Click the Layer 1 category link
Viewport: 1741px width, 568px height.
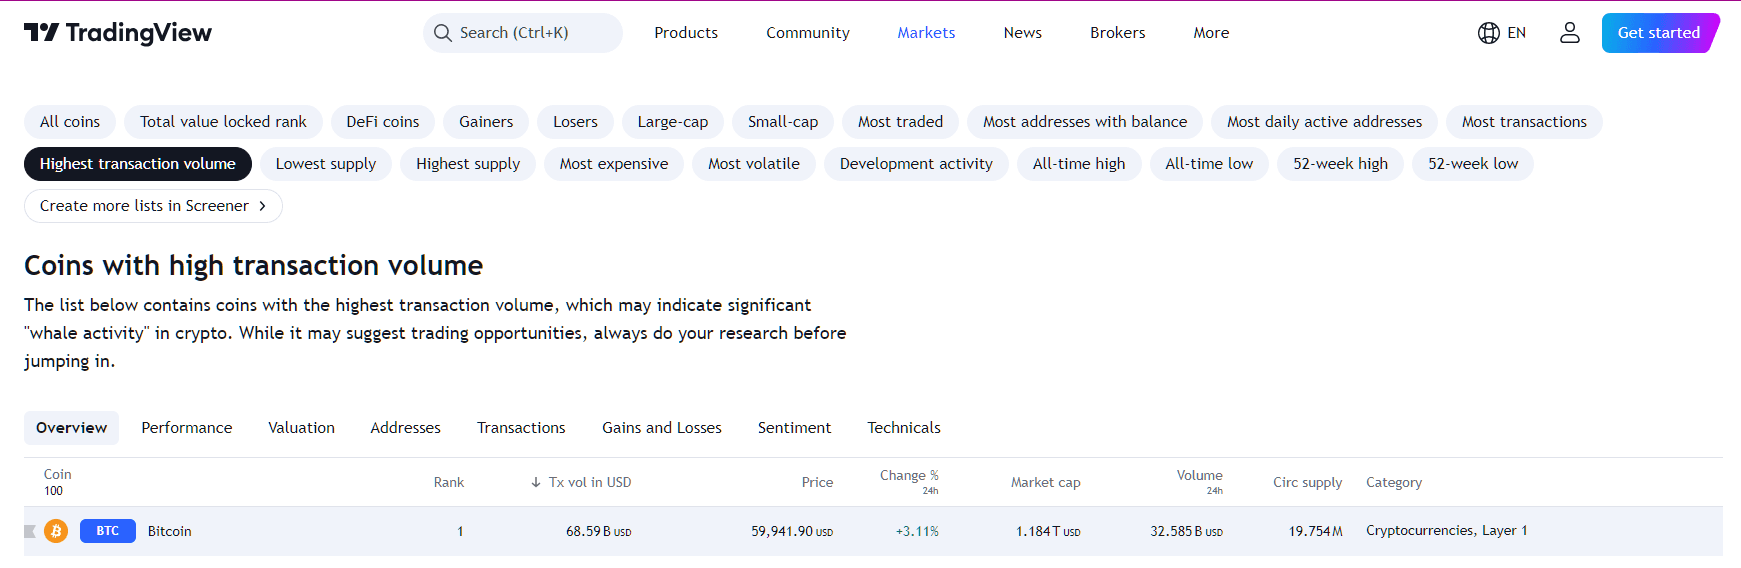(1504, 531)
